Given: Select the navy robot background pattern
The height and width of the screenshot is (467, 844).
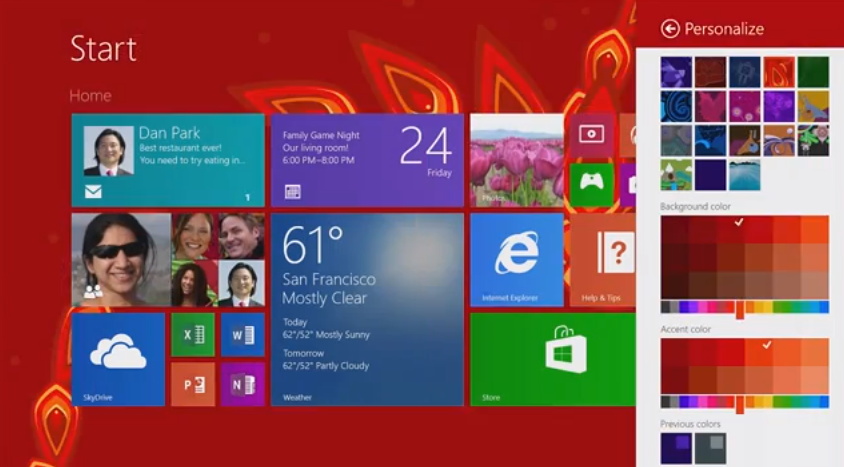Looking at the screenshot, I should pyautogui.click(x=745, y=72).
